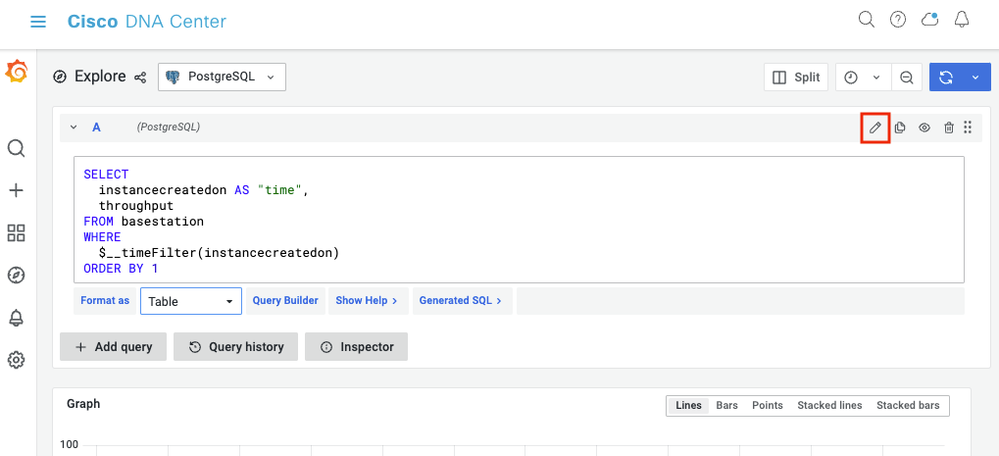Open the hamburger navigation menu
Image resolution: width=999 pixels, height=456 pixels.
[38, 22]
